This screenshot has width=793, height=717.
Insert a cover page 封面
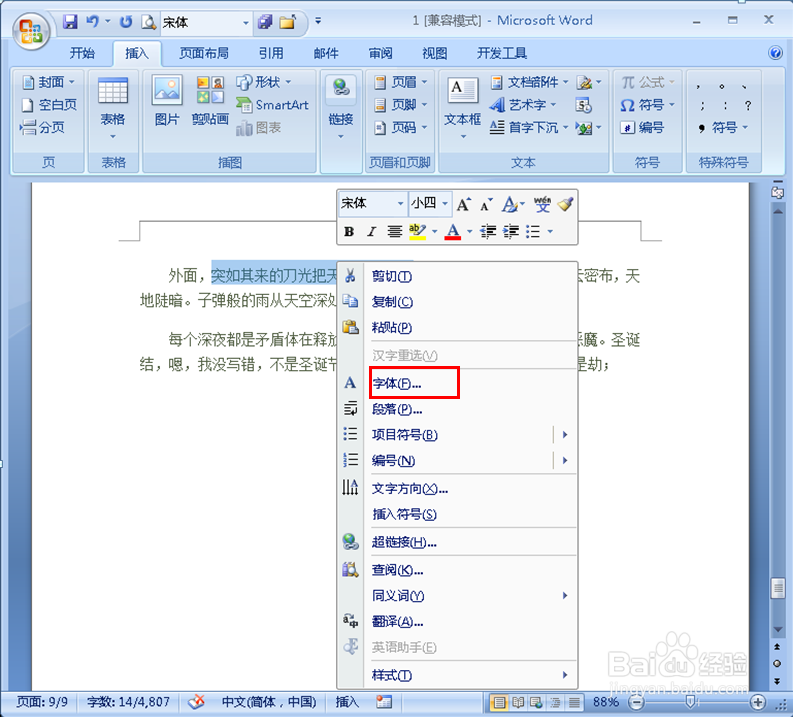click(x=49, y=82)
